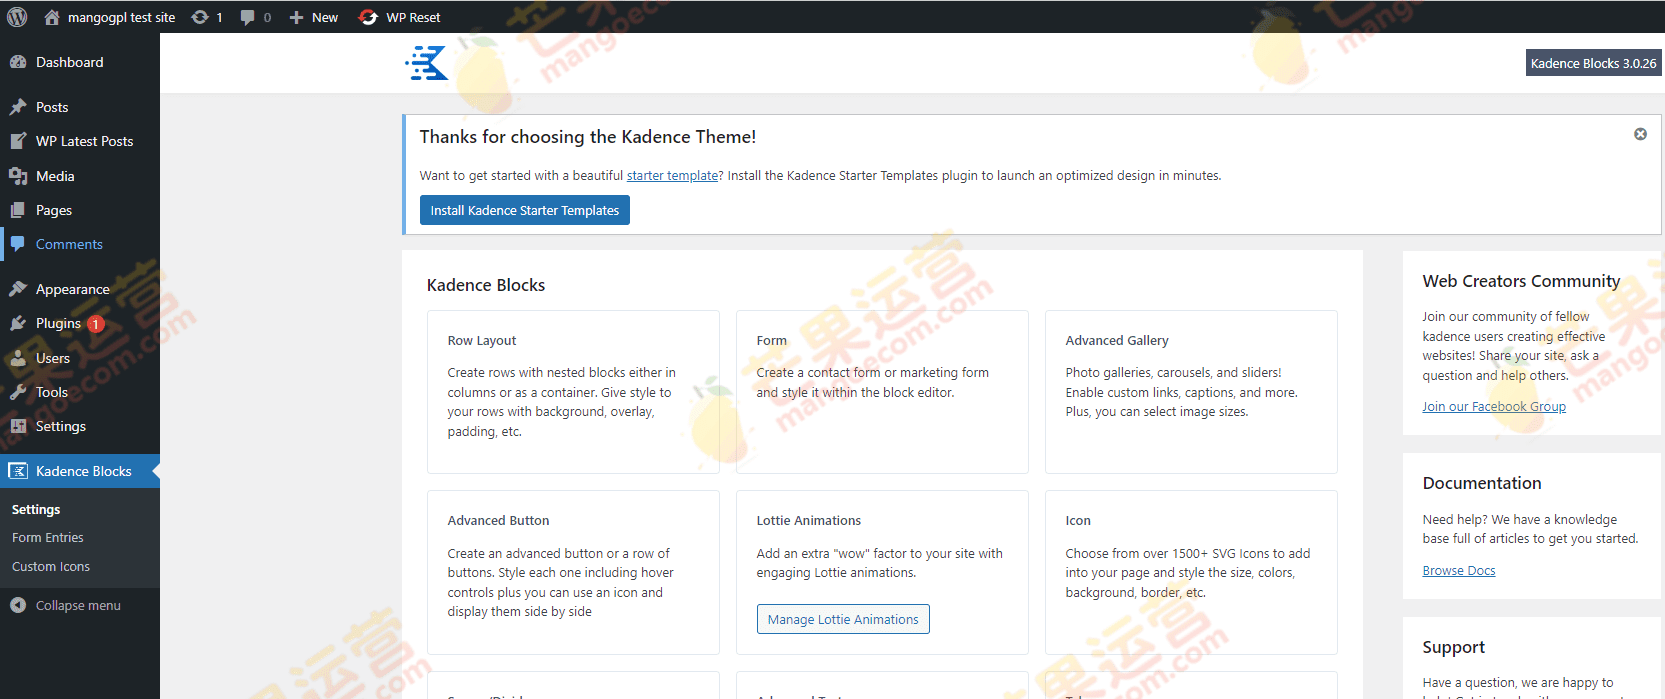
Task: Click the Support heading
Action: (1453, 647)
